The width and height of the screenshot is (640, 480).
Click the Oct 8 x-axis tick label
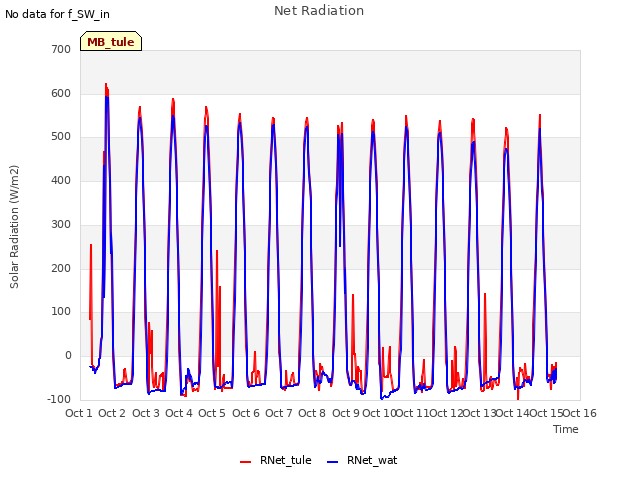(x=312, y=413)
